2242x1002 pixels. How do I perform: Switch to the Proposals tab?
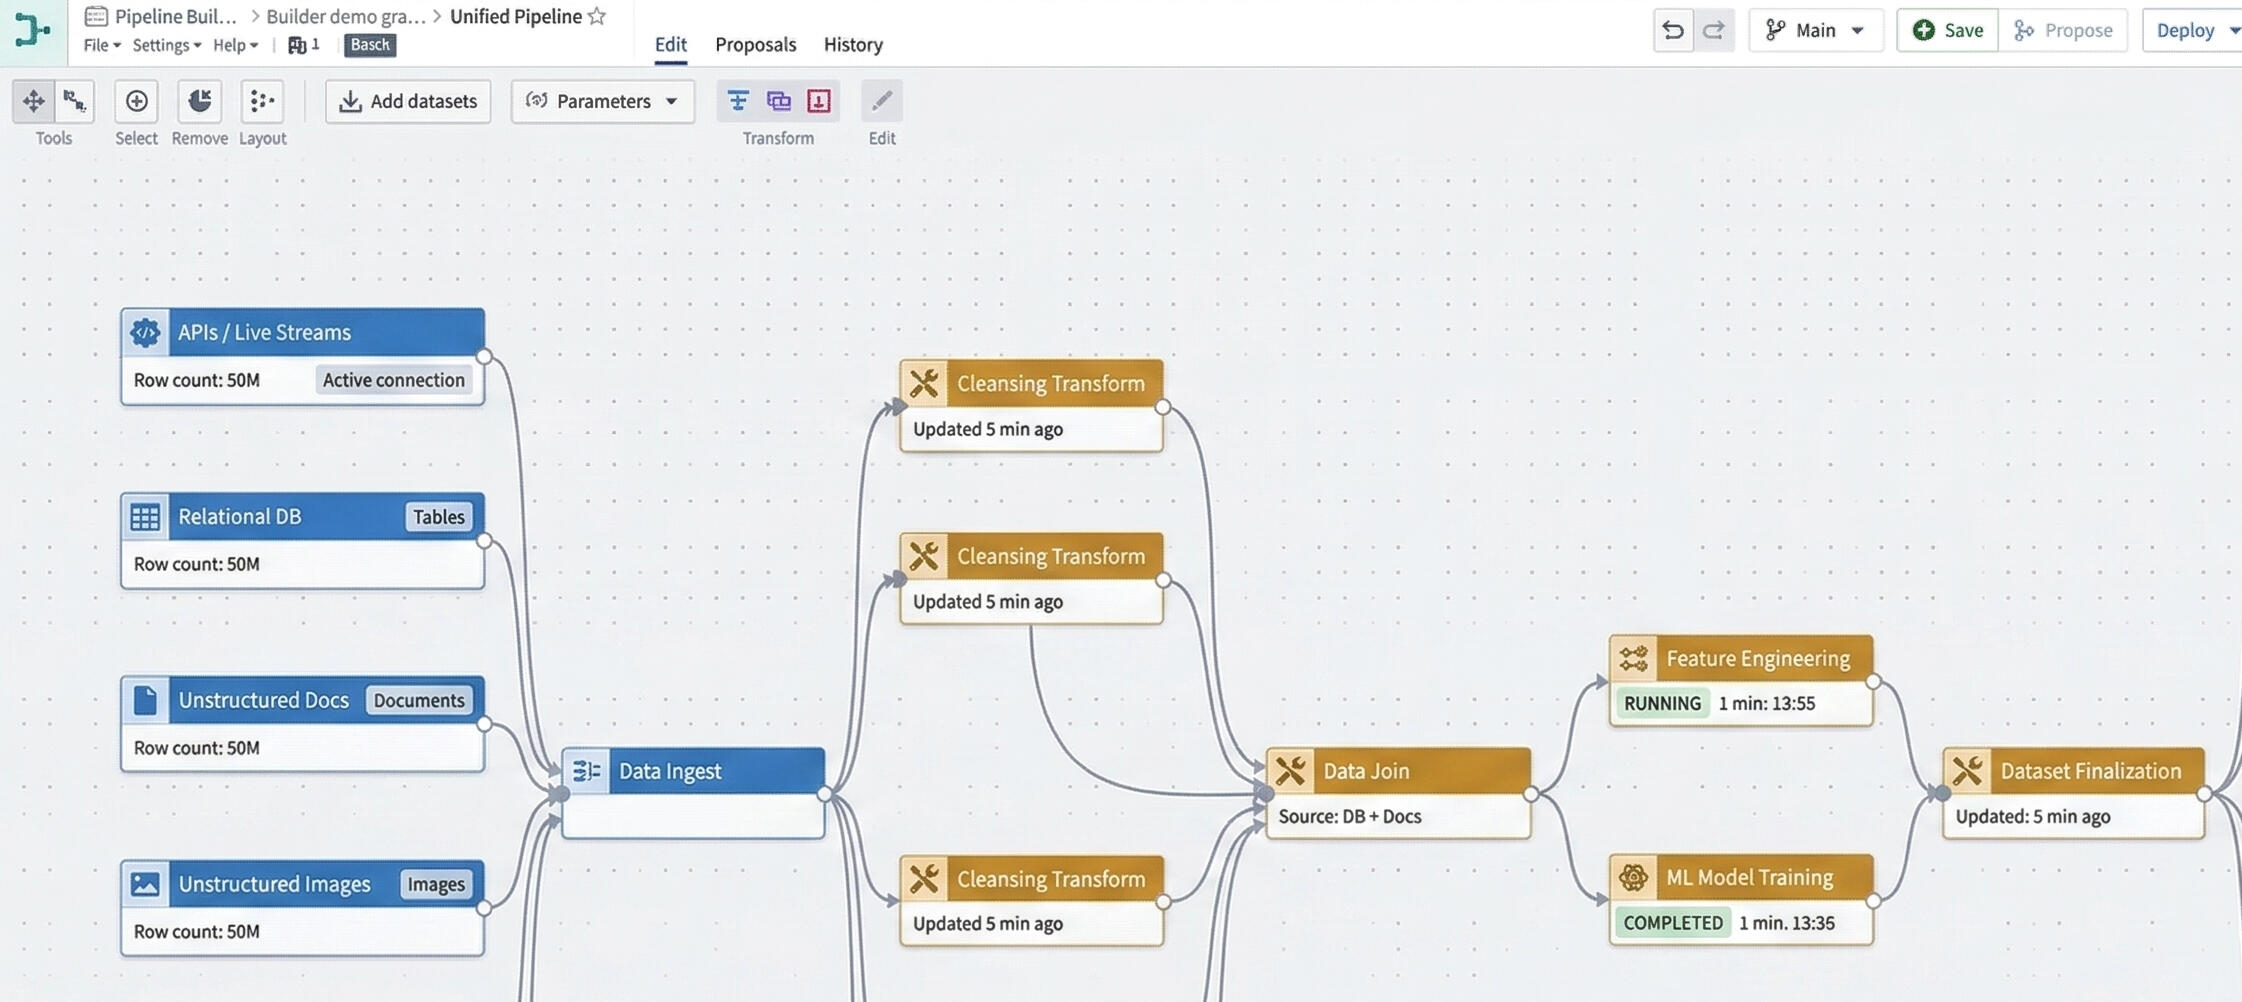tap(755, 44)
